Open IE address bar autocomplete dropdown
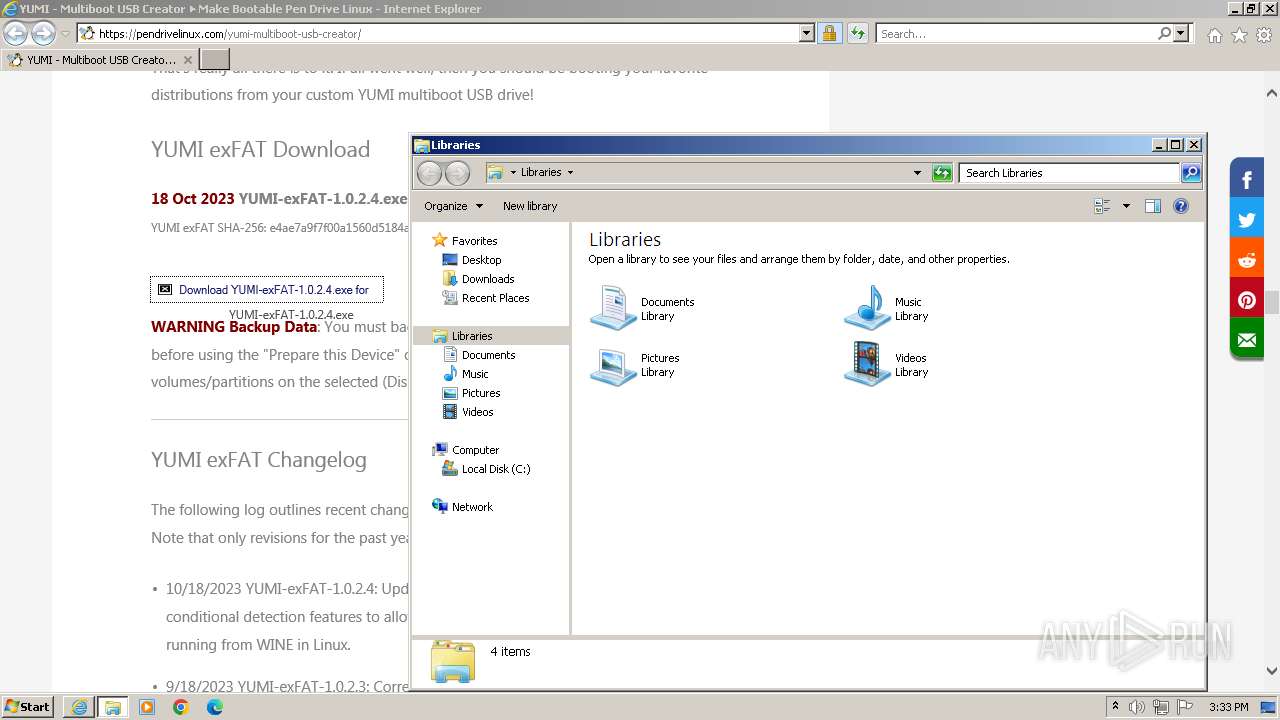The image size is (1280, 720). coord(807,34)
